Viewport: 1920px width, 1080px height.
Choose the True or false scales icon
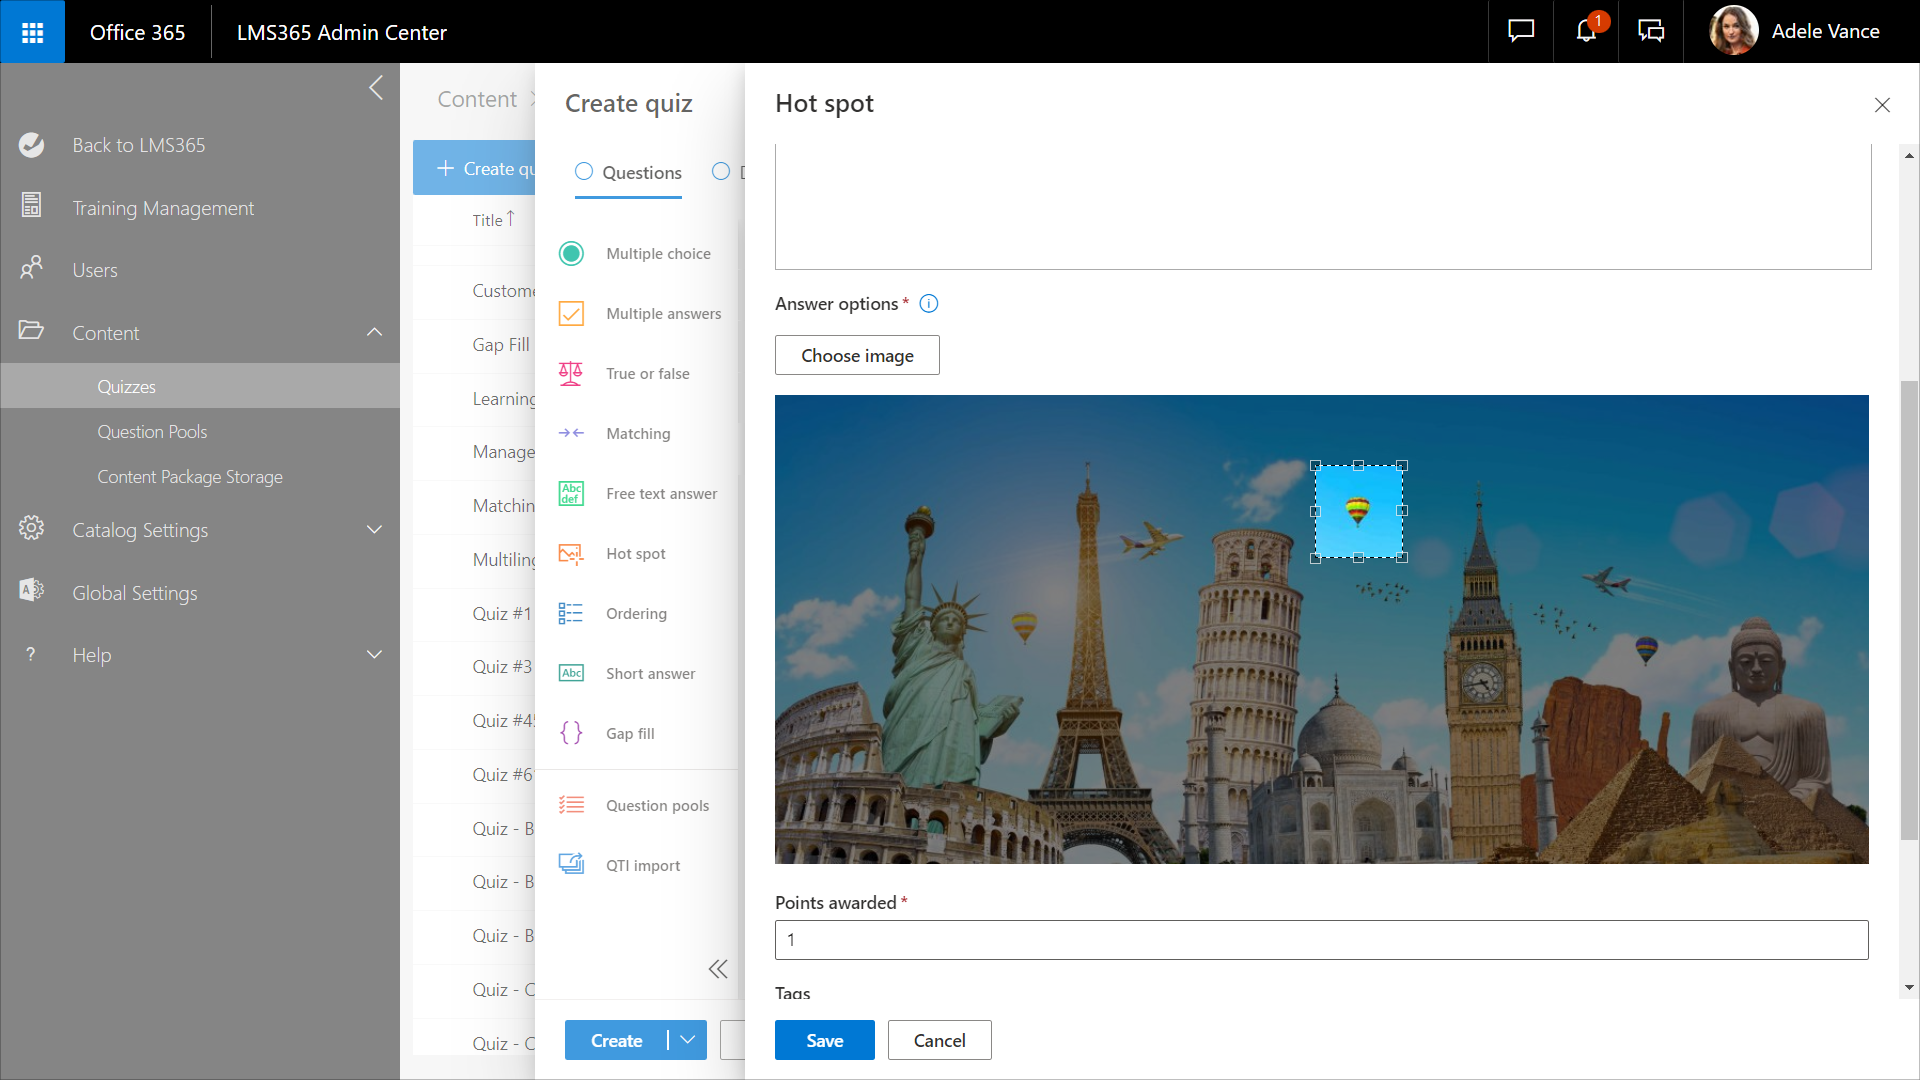[571, 374]
